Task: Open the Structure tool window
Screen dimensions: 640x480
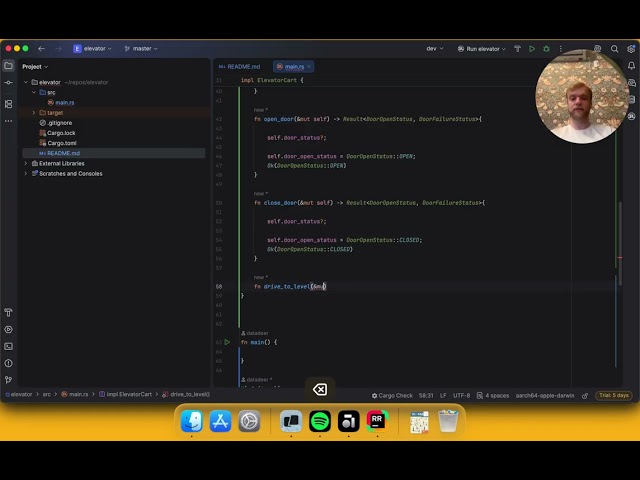Action: point(8,104)
